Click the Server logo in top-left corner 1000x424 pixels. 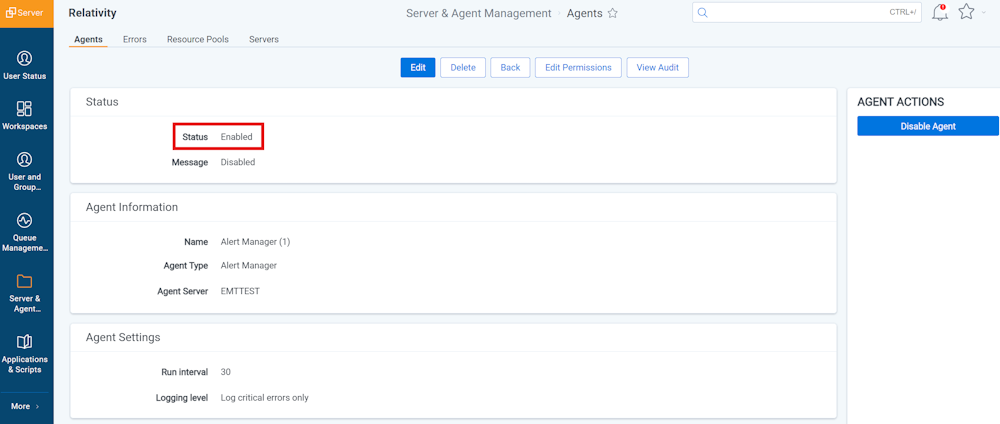click(27, 13)
